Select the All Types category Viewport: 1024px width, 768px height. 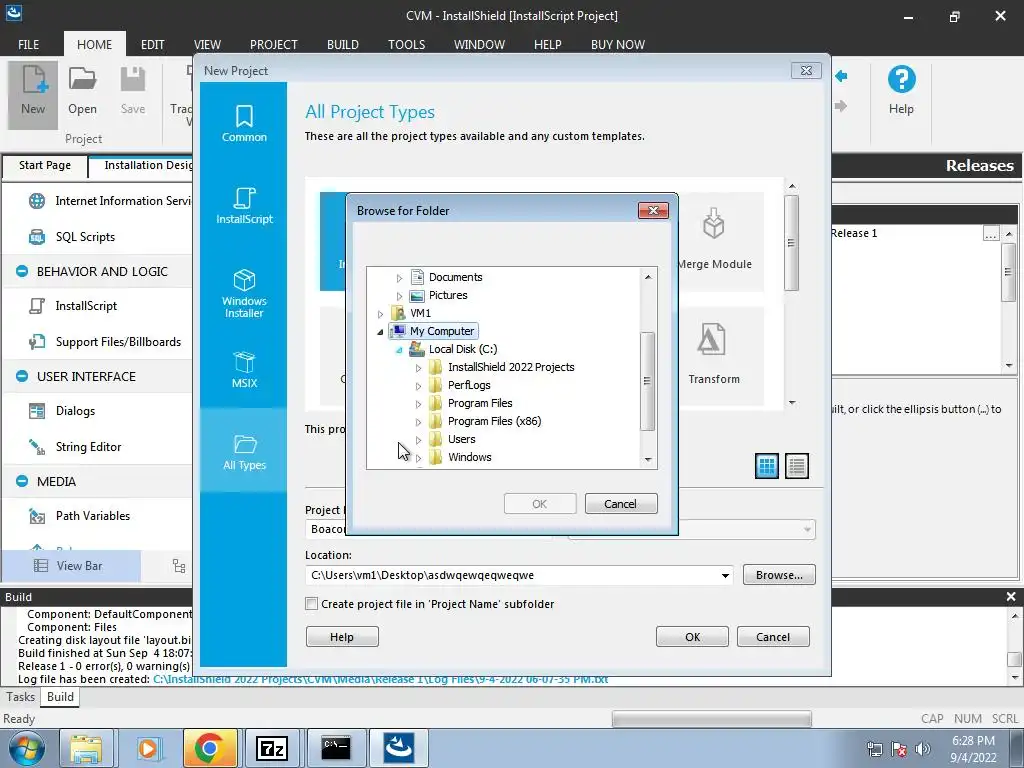[x=244, y=451]
